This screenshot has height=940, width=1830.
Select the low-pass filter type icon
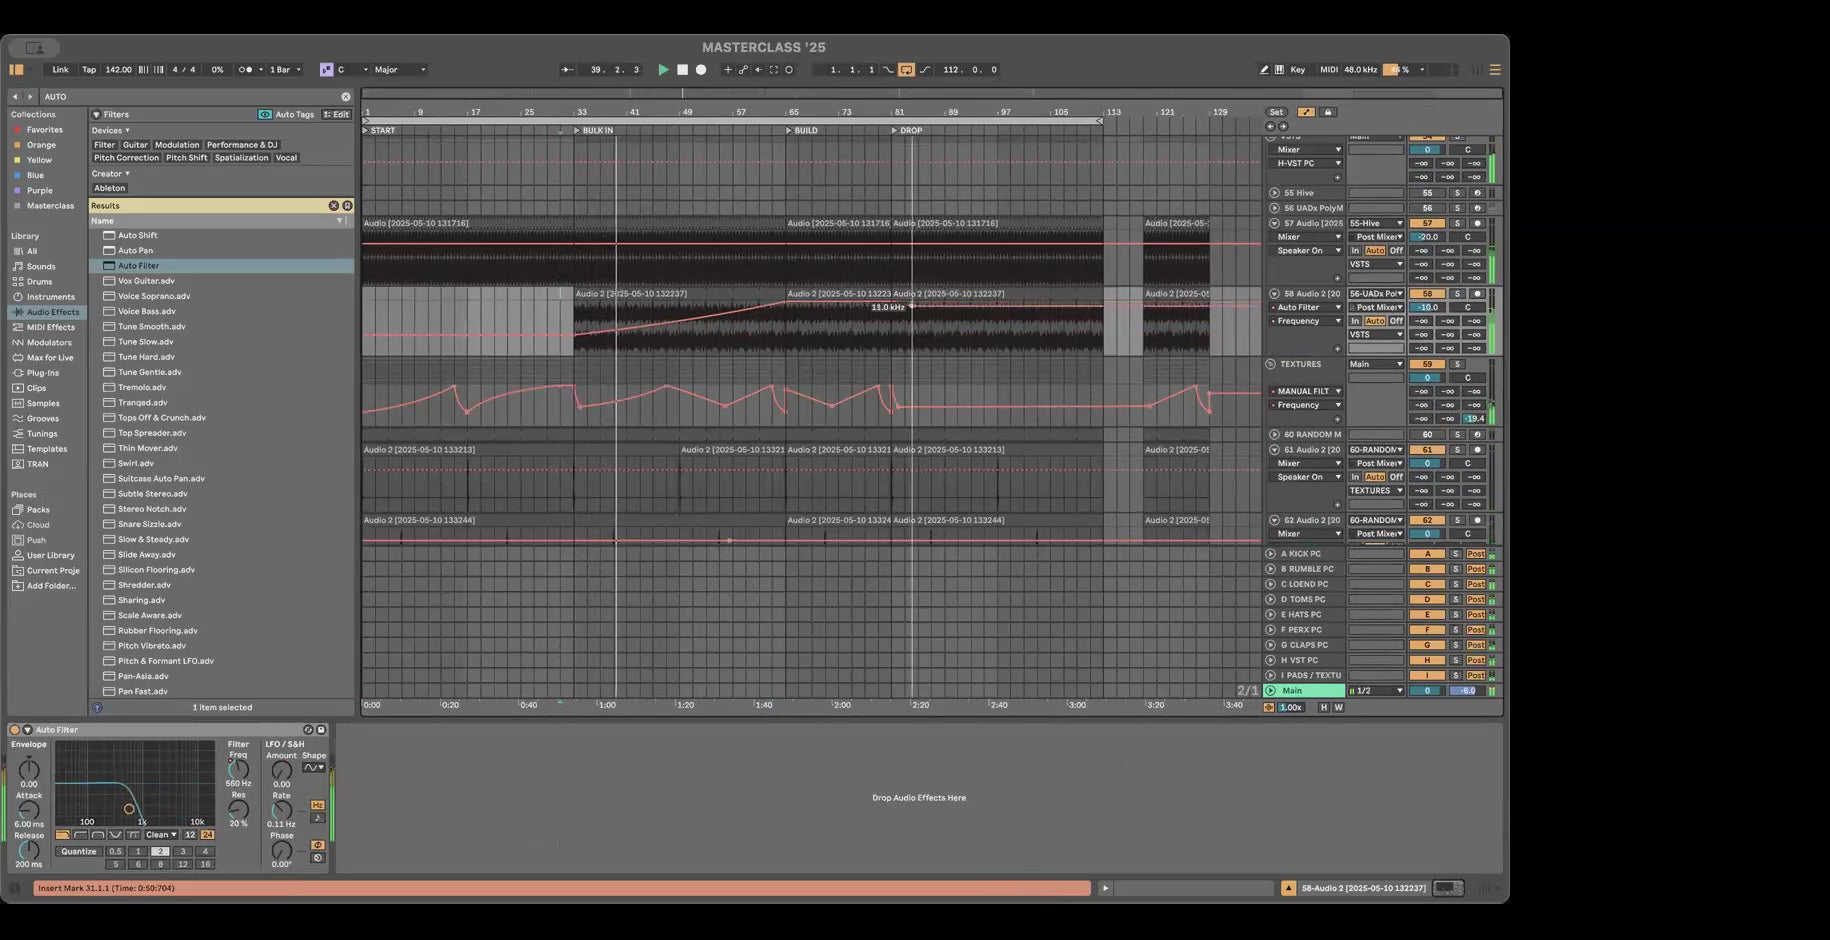point(63,835)
